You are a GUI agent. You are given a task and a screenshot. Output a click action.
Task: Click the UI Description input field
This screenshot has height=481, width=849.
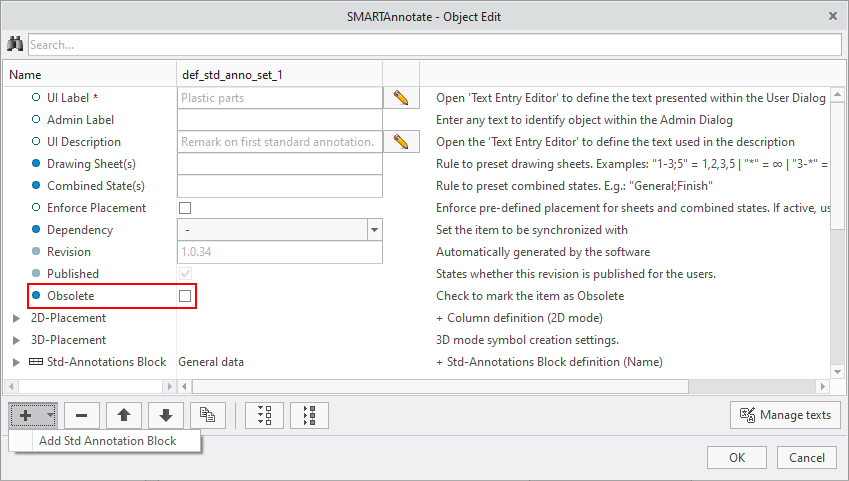pos(280,142)
